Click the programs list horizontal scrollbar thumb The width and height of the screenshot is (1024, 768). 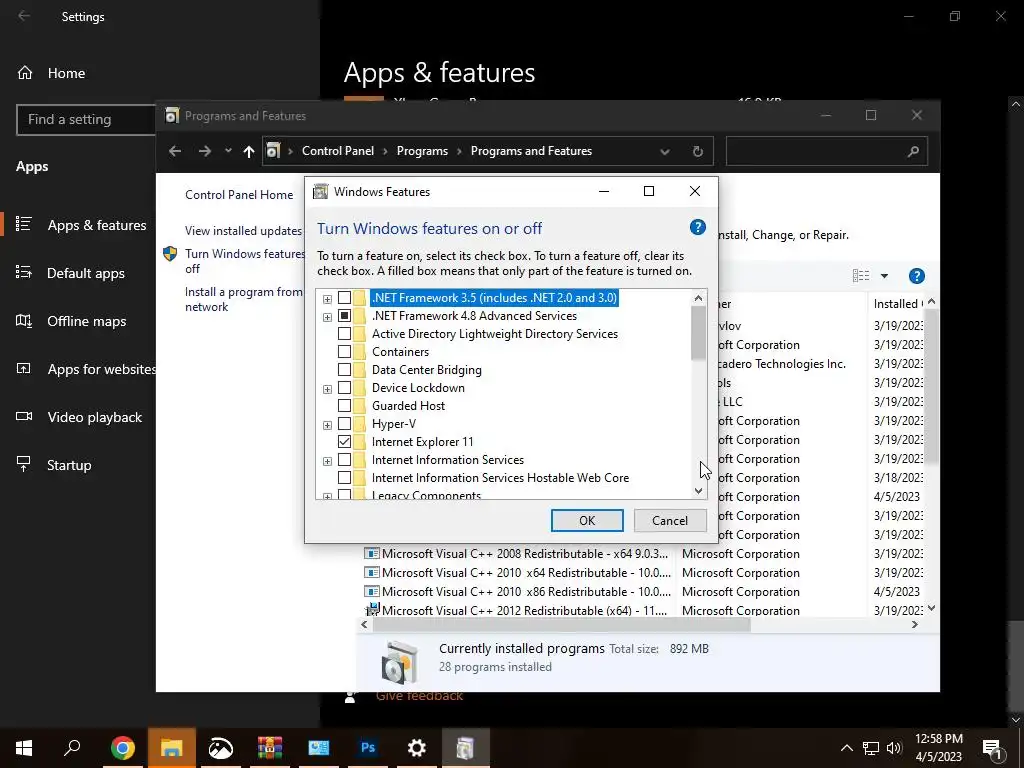point(562,624)
